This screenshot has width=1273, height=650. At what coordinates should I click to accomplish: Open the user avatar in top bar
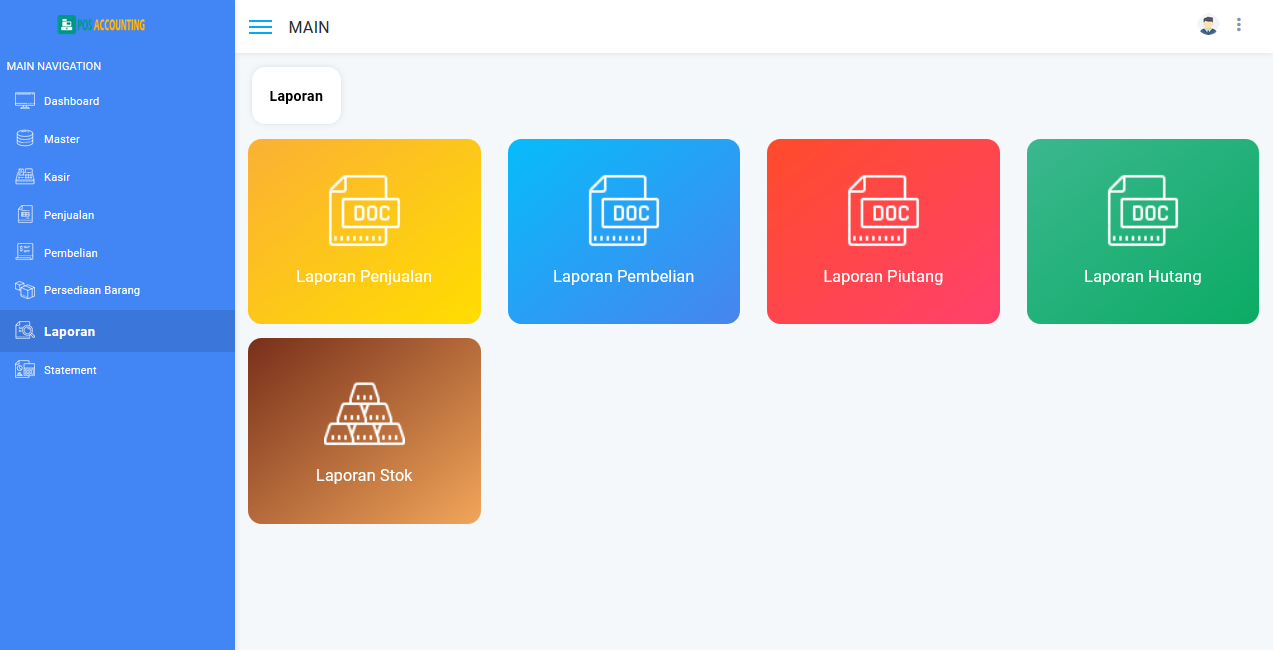pyautogui.click(x=1208, y=25)
